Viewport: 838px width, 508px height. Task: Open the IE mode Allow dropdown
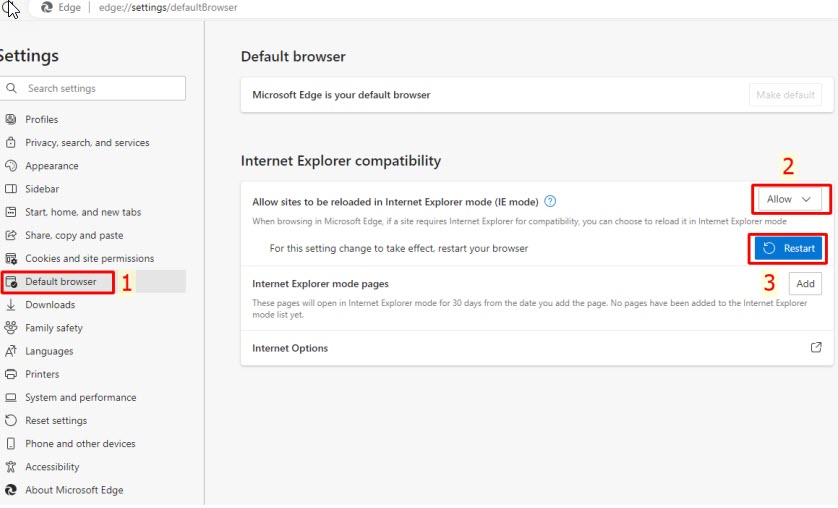click(790, 200)
